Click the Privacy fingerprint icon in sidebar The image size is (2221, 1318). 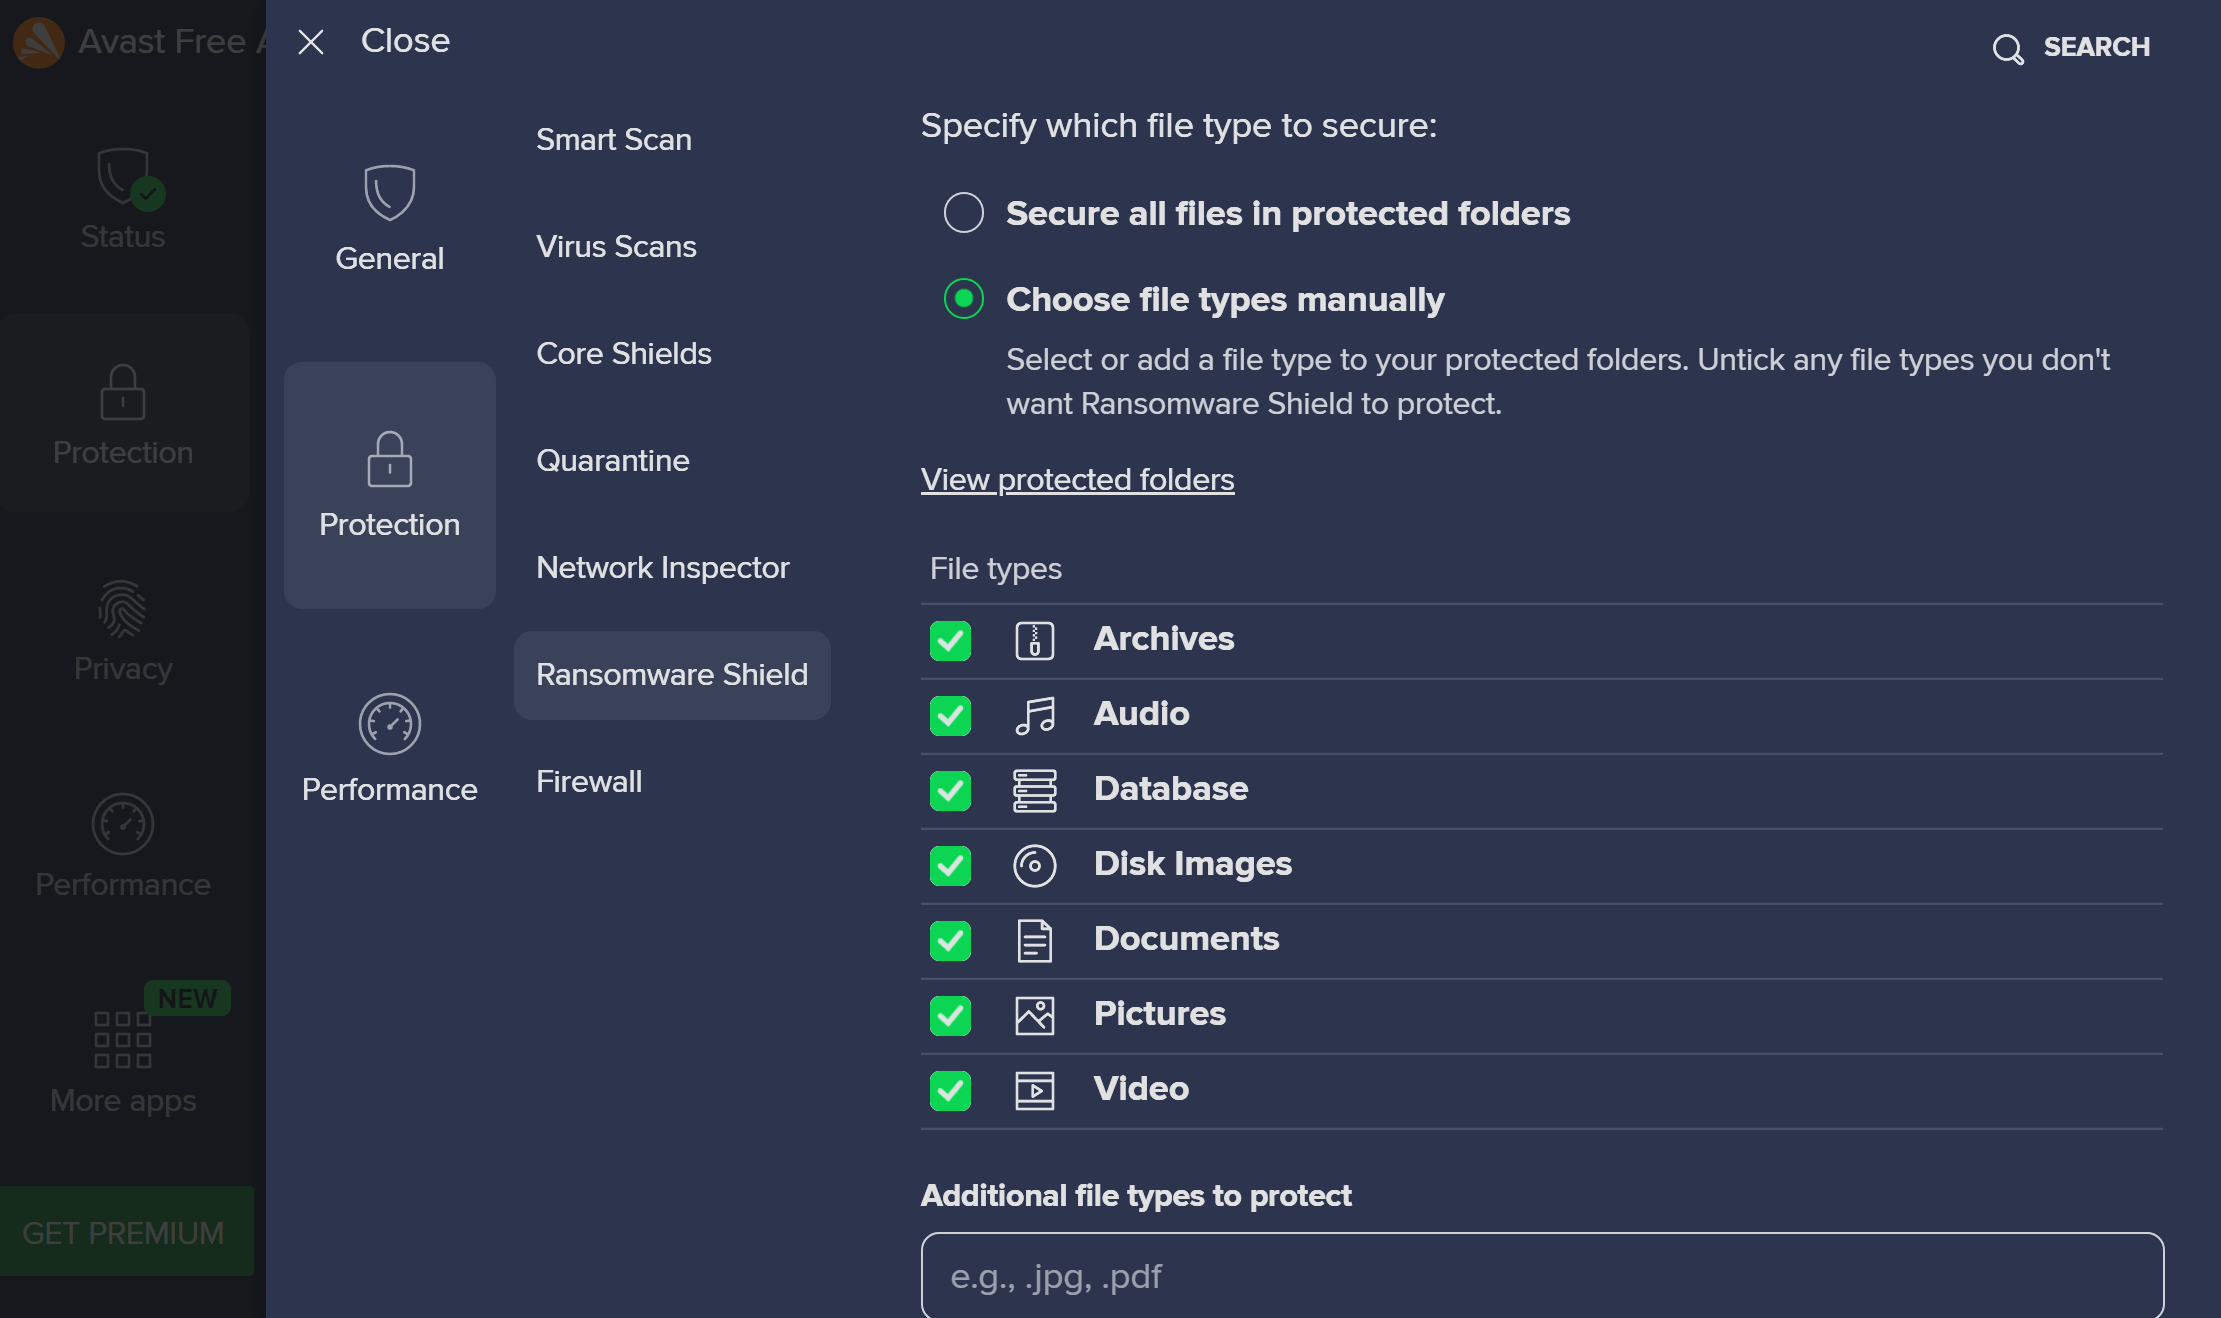coord(122,609)
